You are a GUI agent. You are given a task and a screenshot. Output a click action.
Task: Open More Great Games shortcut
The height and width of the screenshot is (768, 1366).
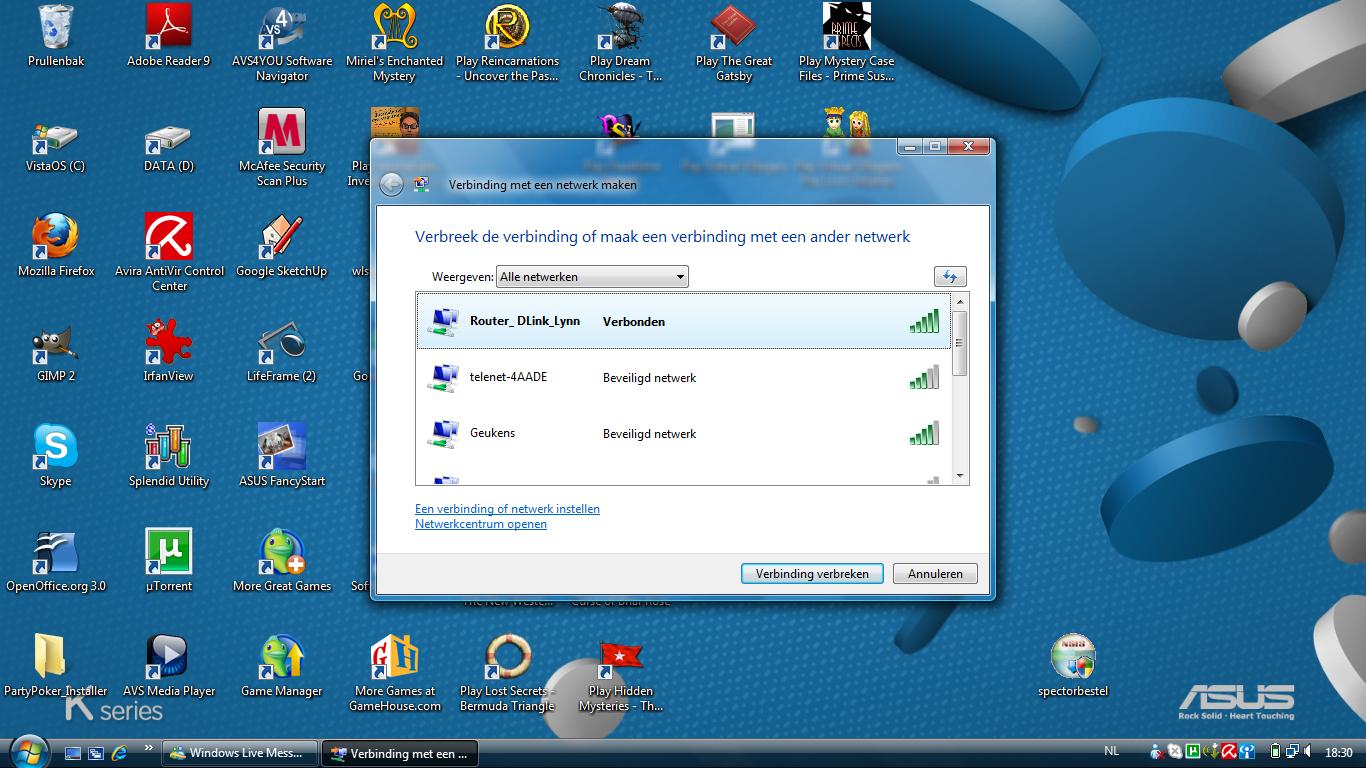click(282, 561)
